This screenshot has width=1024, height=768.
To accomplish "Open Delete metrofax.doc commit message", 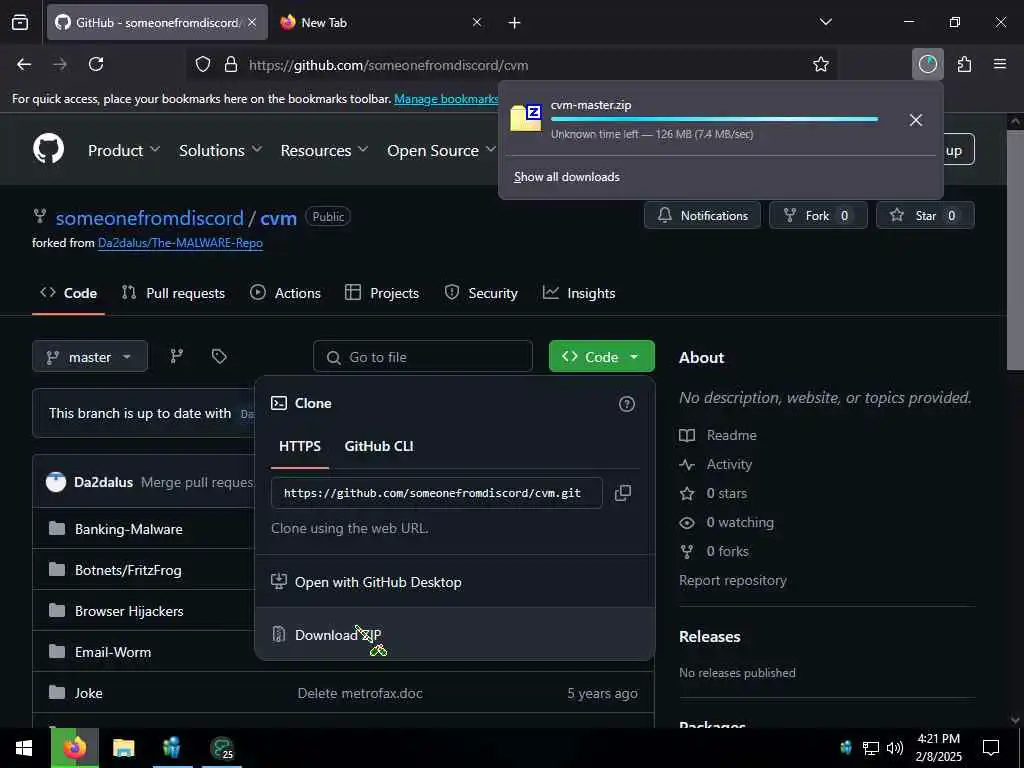I will (360, 694).
